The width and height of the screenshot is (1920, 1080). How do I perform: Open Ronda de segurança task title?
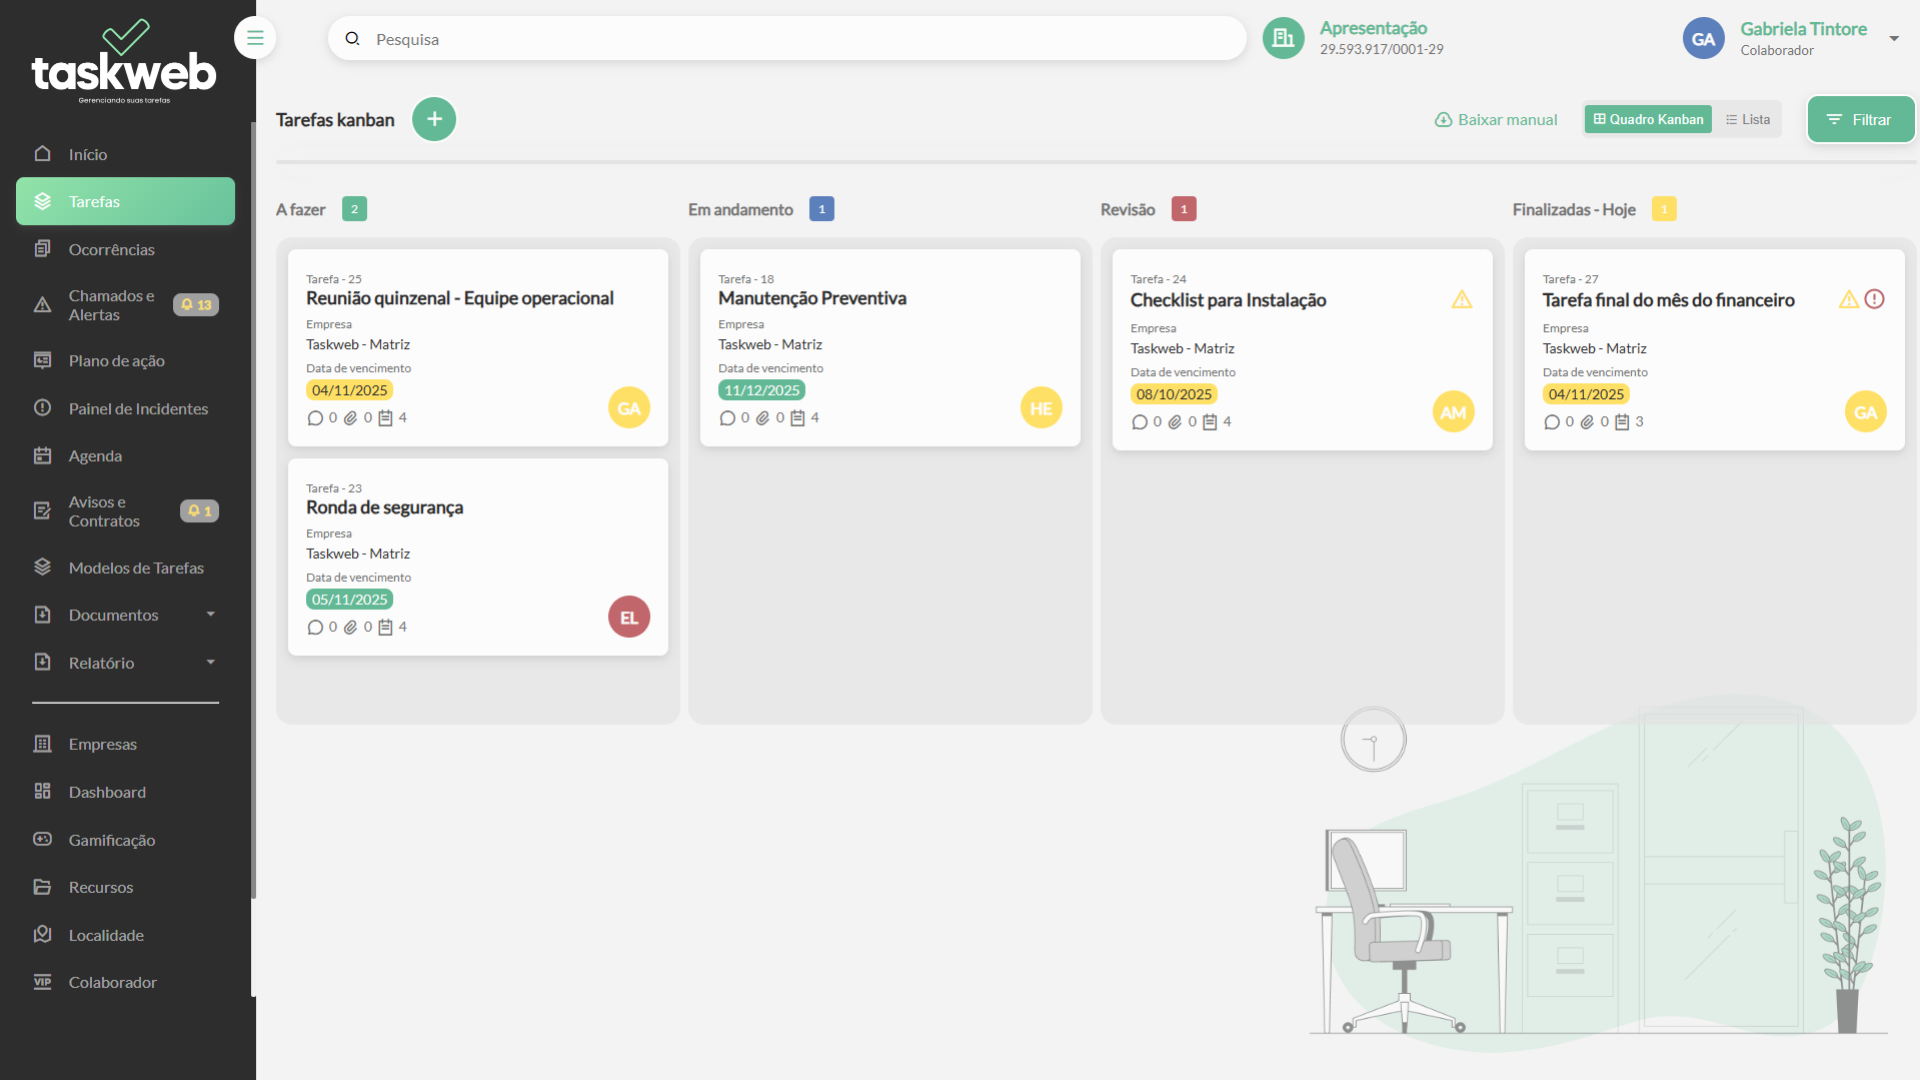pyautogui.click(x=384, y=507)
